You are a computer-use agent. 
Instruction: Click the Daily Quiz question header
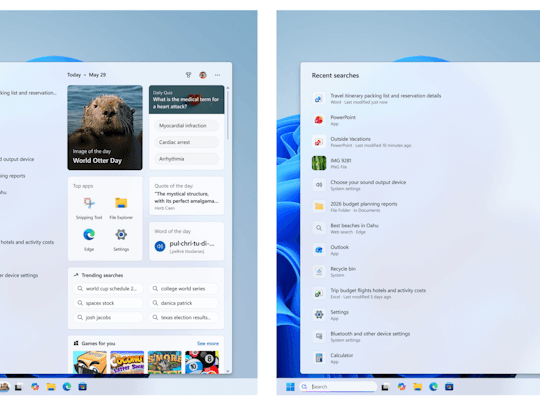click(x=186, y=100)
